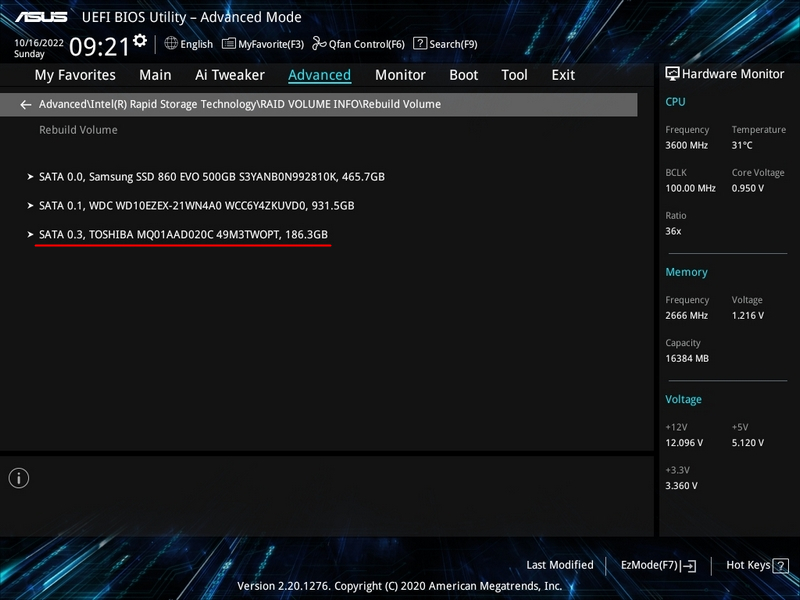Click the 09:21 clock time
Screen dimensions: 800x600
[x=99, y=47]
